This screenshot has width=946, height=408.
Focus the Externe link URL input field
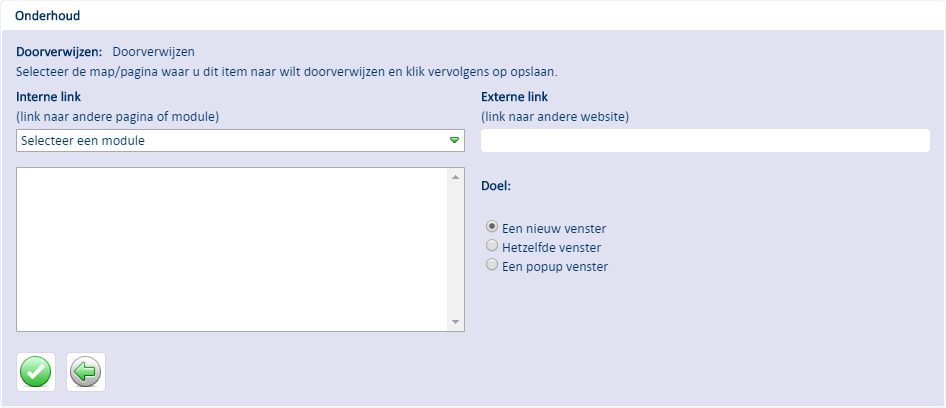tap(705, 141)
